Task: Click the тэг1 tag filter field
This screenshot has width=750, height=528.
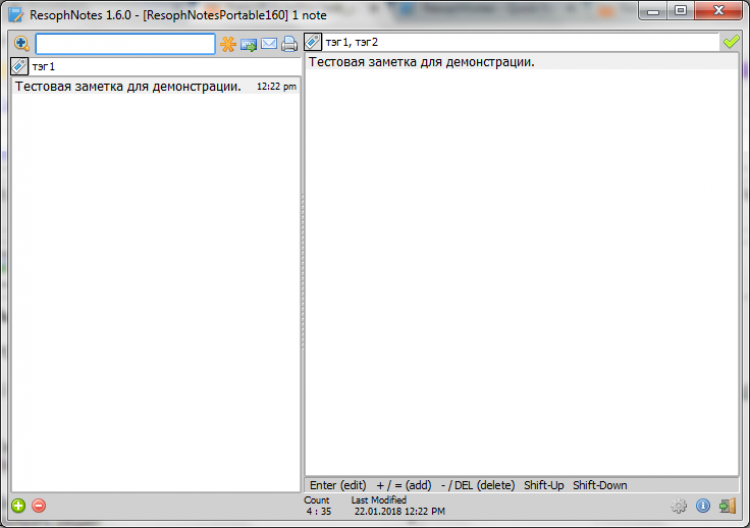Action: pyautogui.click(x=165, y=66)
